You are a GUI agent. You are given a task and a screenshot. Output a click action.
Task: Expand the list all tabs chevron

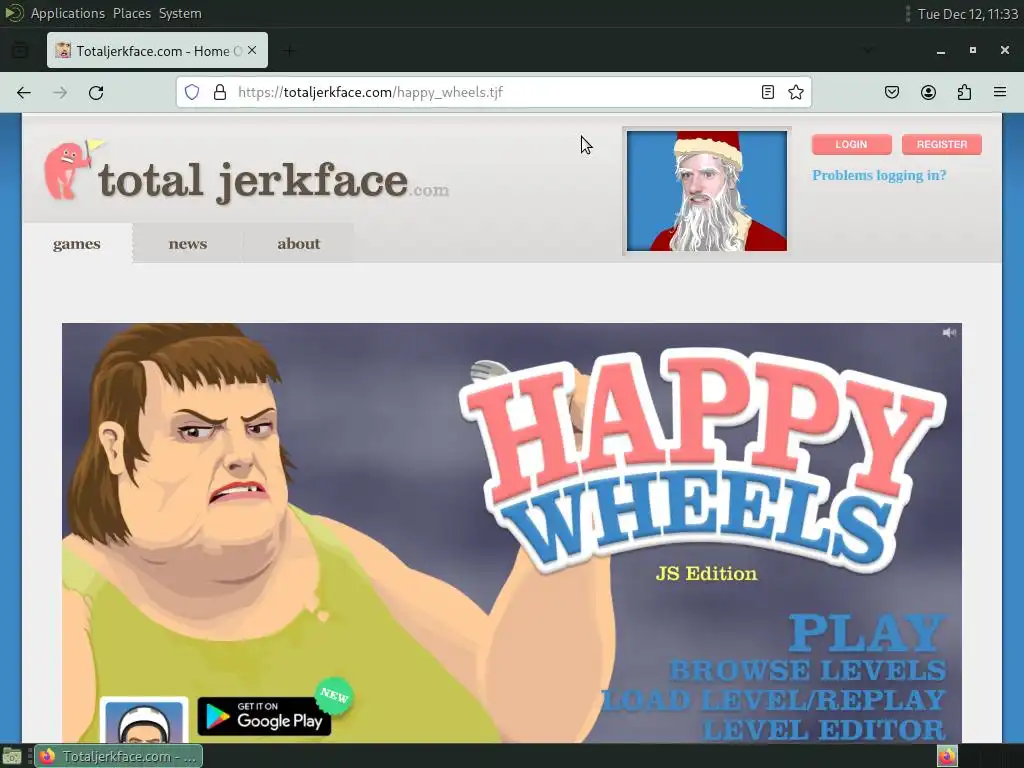[868, 50]
